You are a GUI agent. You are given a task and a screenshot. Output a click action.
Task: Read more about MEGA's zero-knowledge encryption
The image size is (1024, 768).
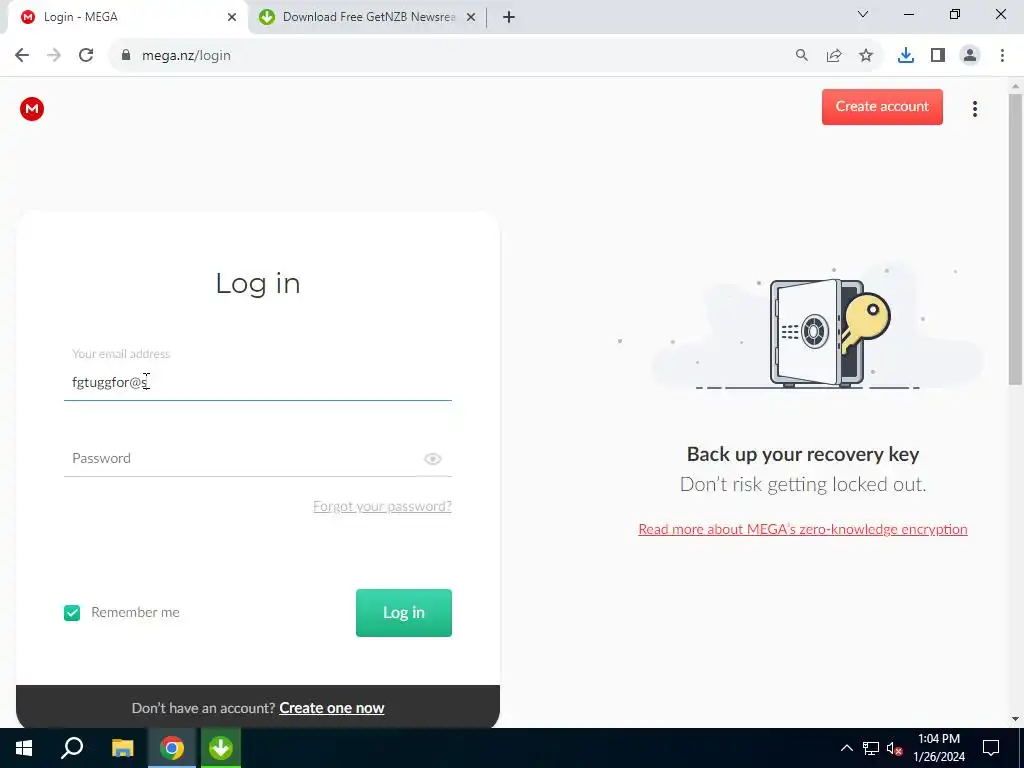click(803, 529)
